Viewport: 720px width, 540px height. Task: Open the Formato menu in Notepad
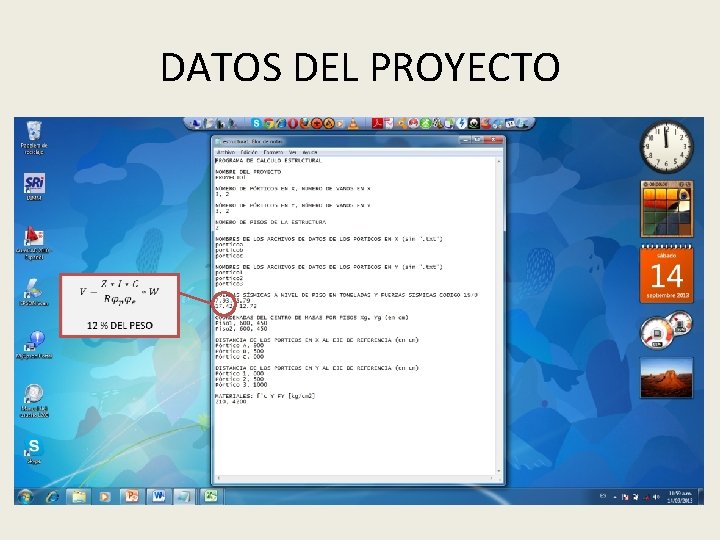pos(273,152)
